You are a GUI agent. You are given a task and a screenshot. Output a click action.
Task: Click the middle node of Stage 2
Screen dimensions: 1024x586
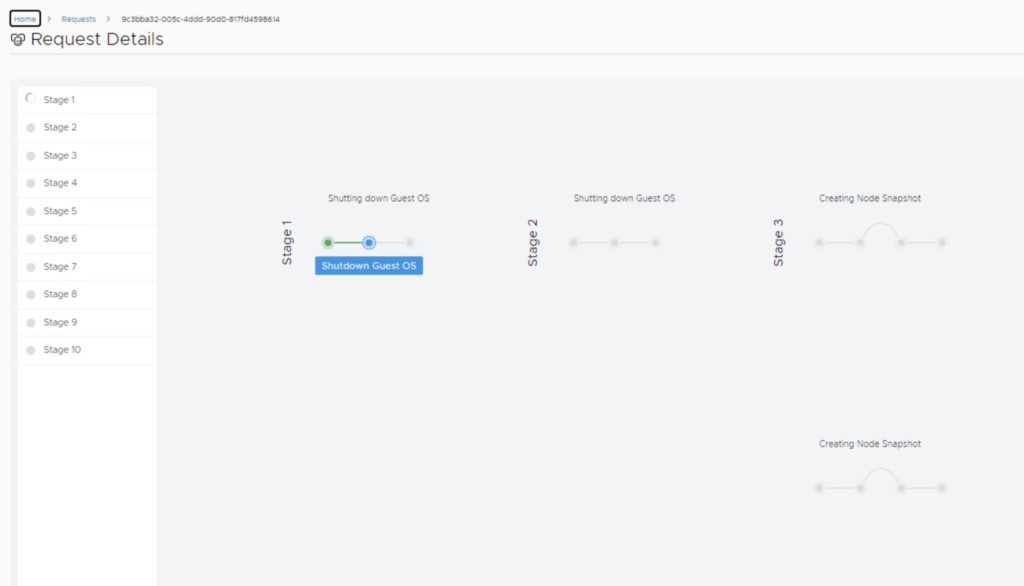(x=615, y=242)
